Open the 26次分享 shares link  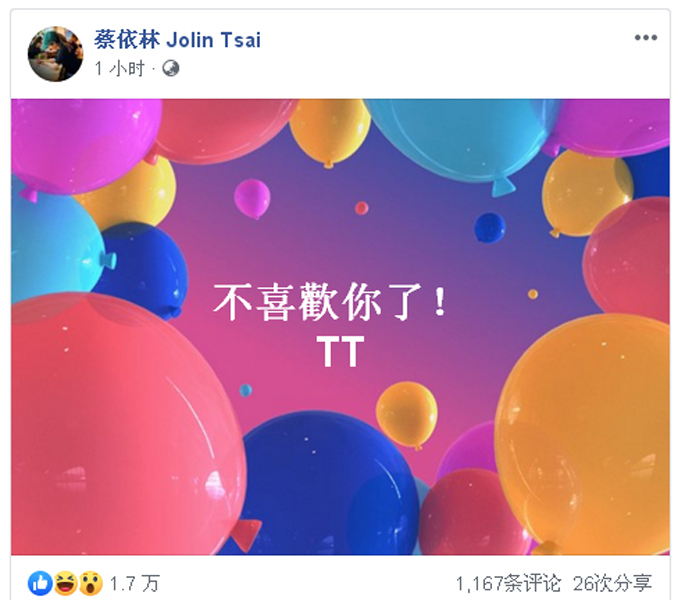(x=612, y=584)
